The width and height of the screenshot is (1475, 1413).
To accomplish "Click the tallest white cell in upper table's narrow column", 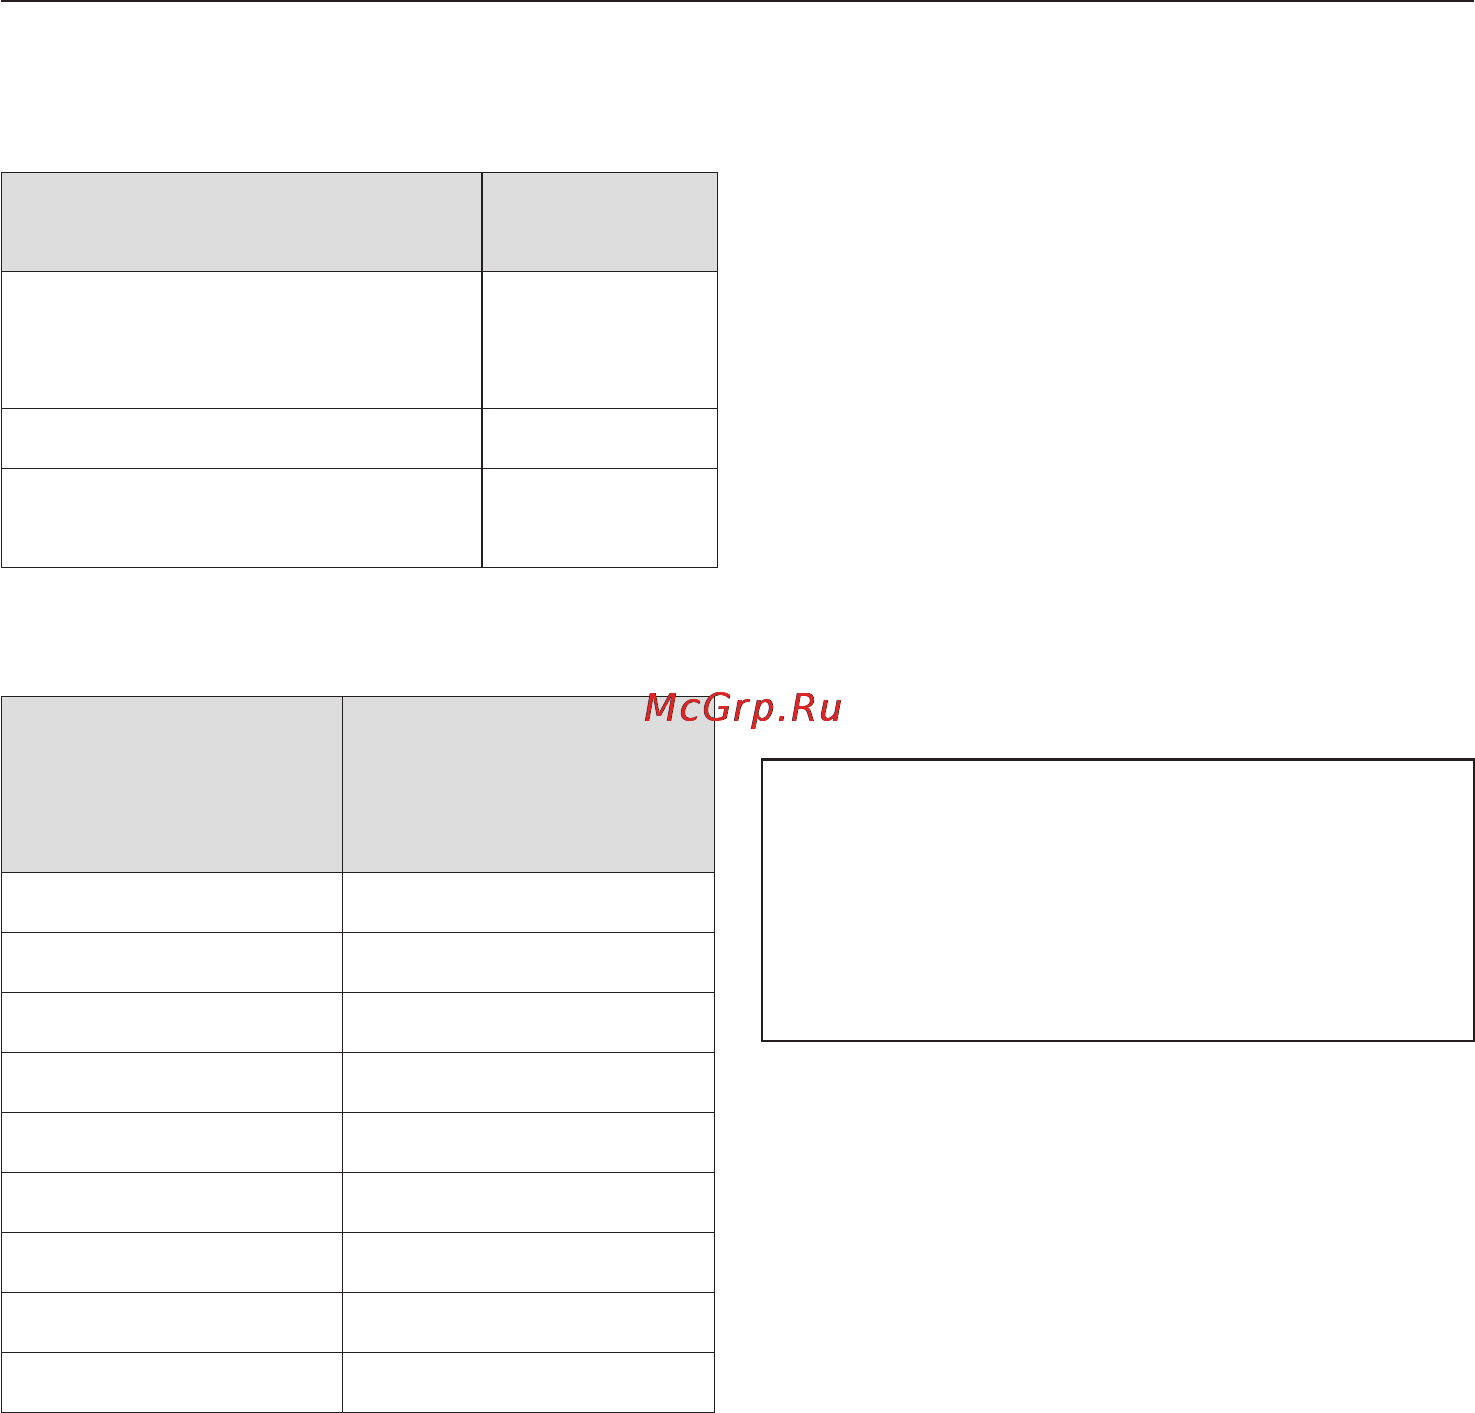I will point(600,340).
